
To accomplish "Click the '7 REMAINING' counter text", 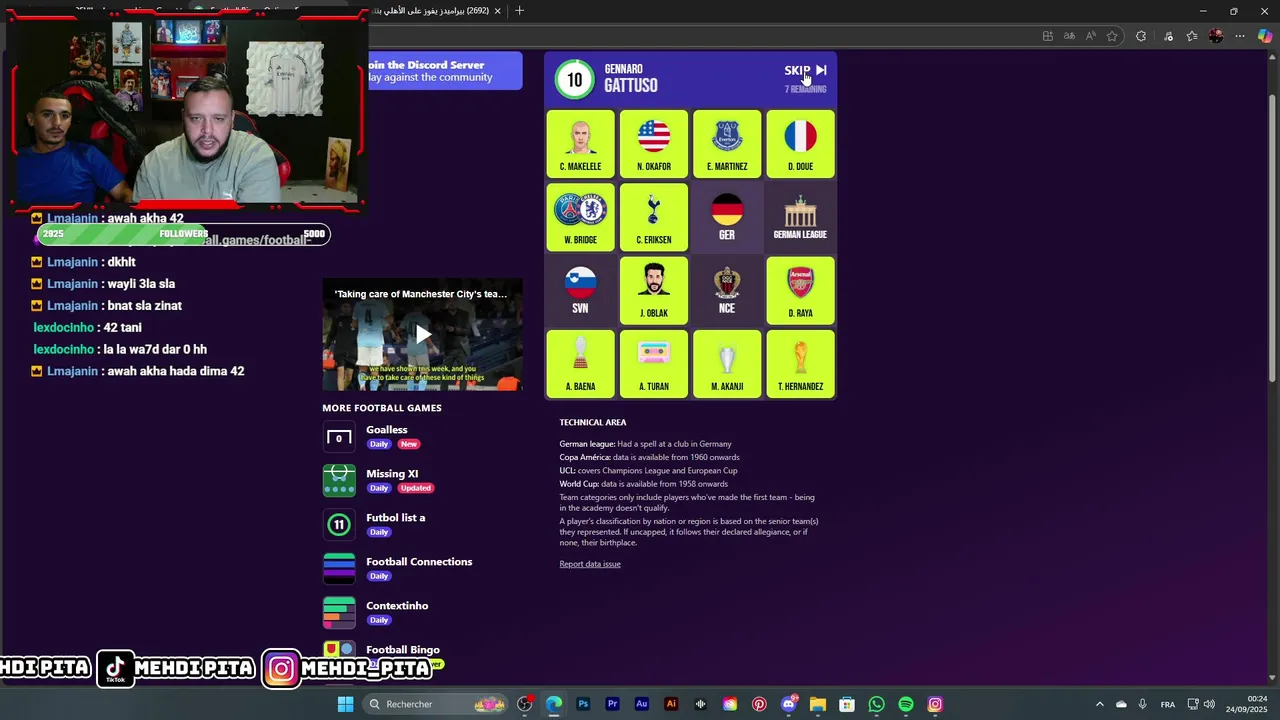I will click(805, 89).
